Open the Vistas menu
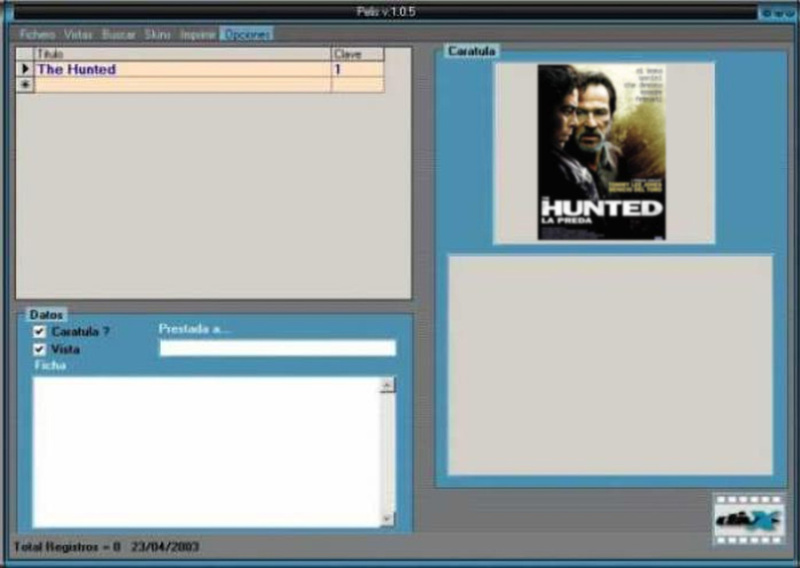Viewport: 800px width, 568px height. tap(78, 34)
